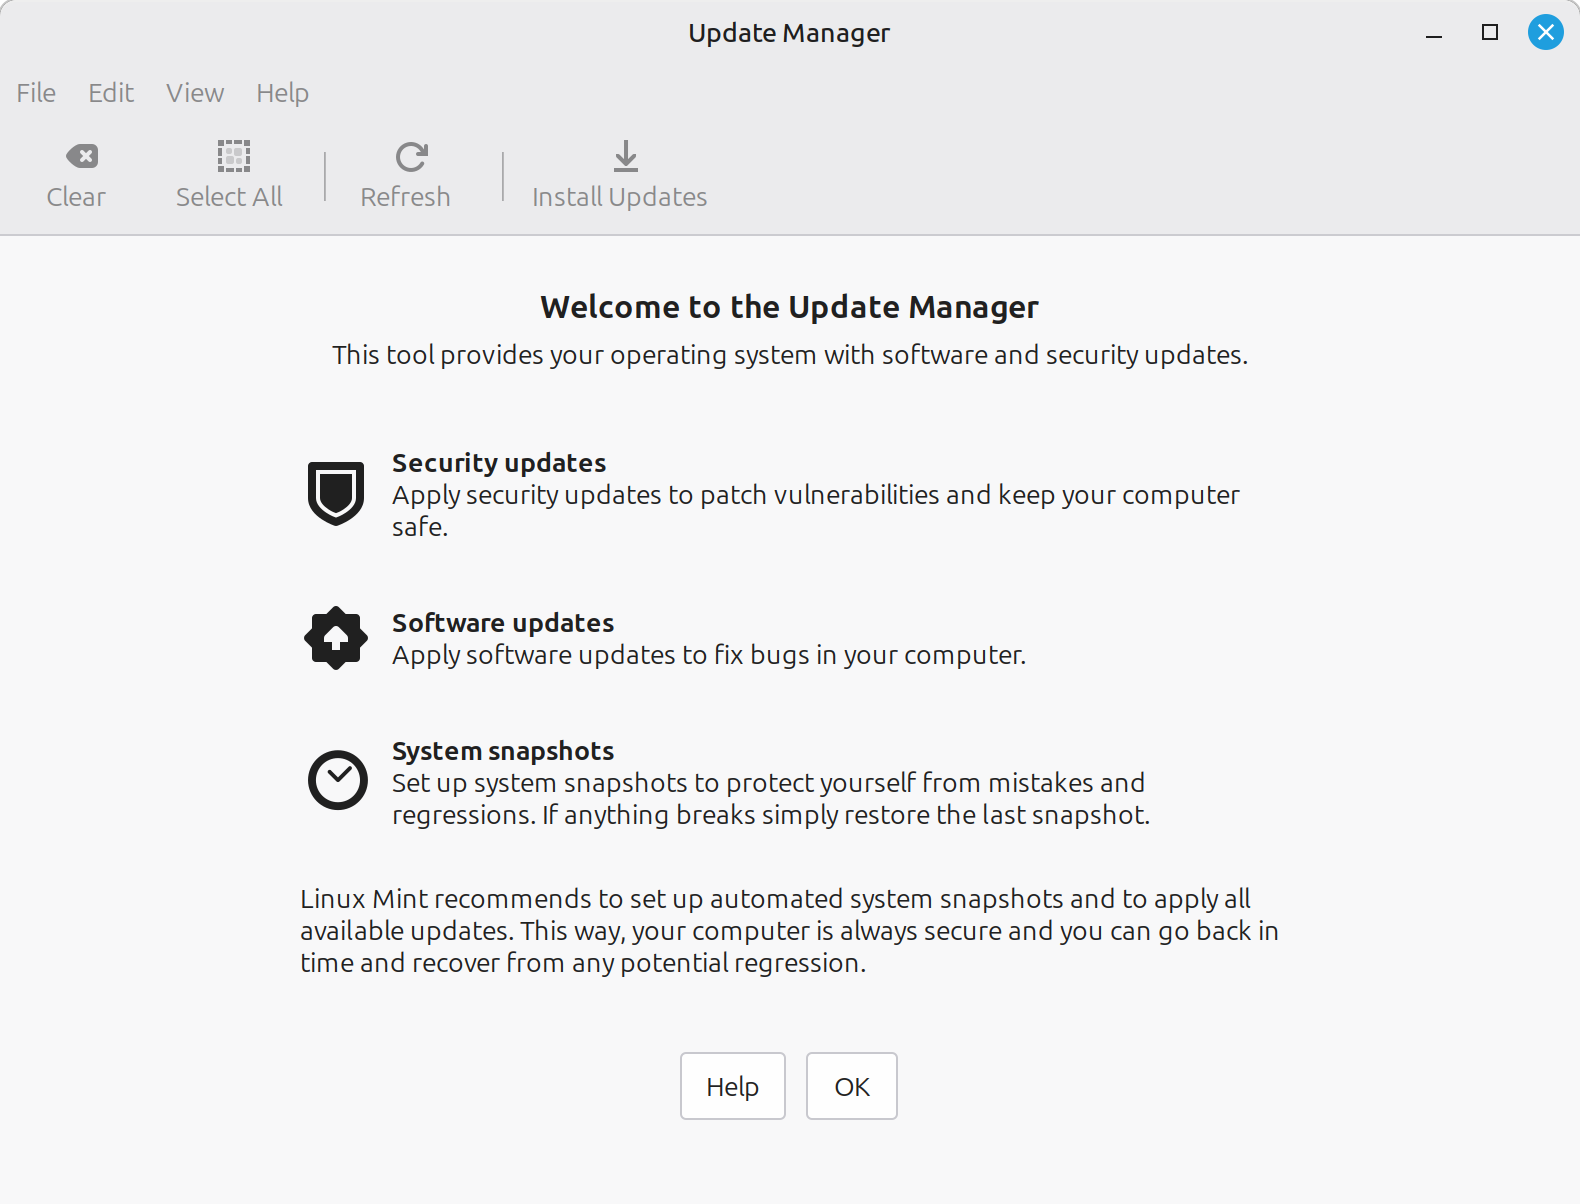The image size is (1580, 1204).
Task: Open the Help menu in menu bar
Action: 282,93
